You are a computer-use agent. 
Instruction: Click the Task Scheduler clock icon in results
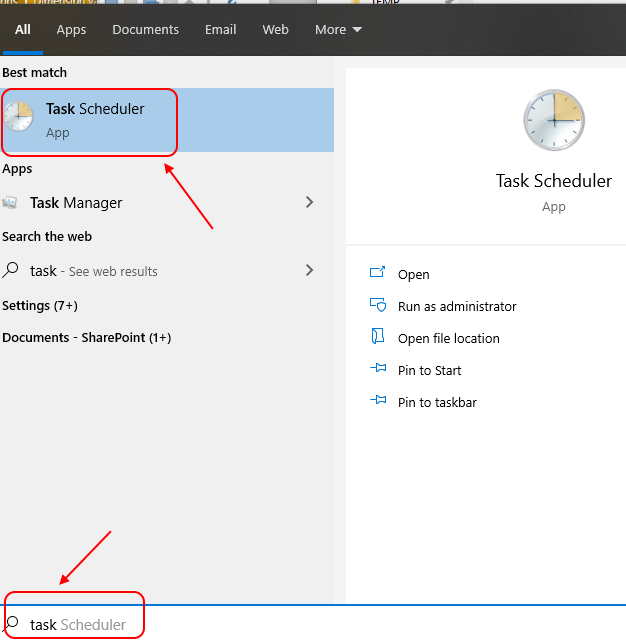pos(18,116)
